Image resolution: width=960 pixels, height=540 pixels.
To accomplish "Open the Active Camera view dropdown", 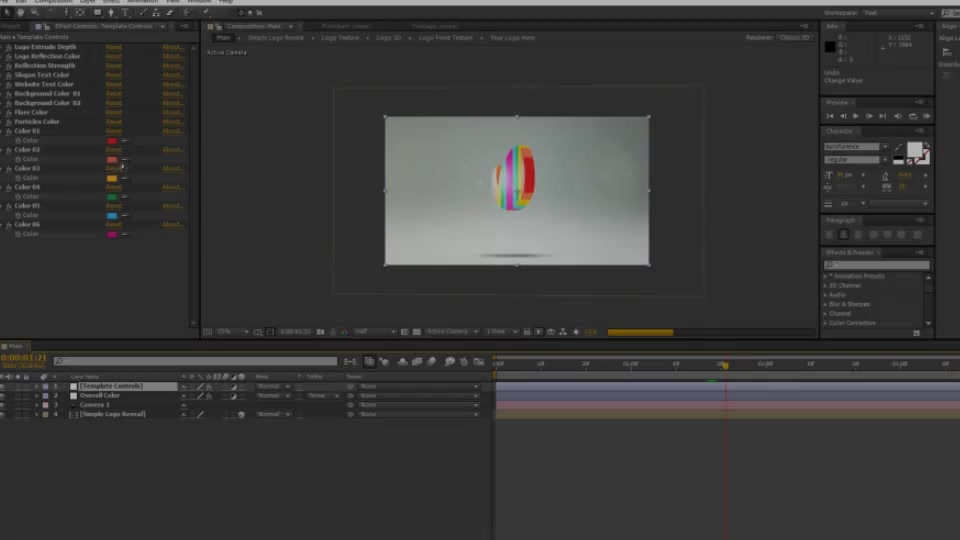I will pos(451,332).
